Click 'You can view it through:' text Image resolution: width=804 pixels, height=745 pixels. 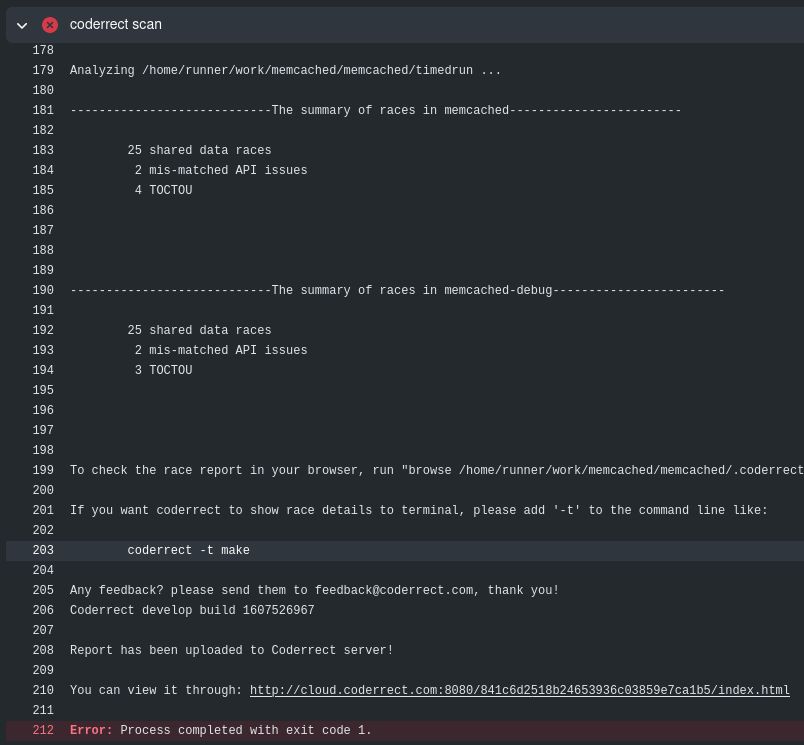(x=156, y=690)
